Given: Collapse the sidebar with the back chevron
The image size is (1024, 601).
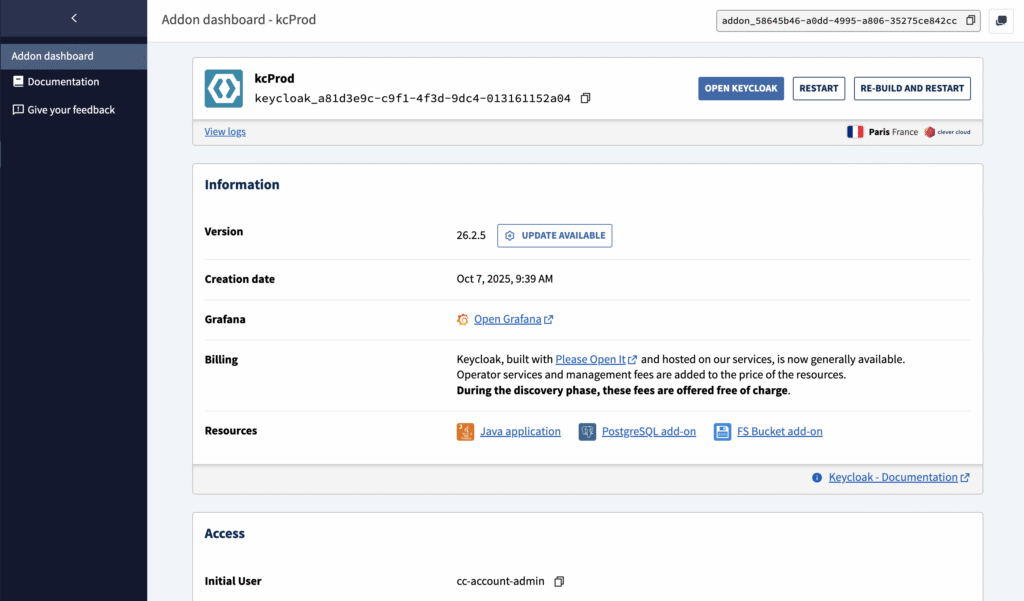Looking at the screenshot, I should click(x=73, y=19).
